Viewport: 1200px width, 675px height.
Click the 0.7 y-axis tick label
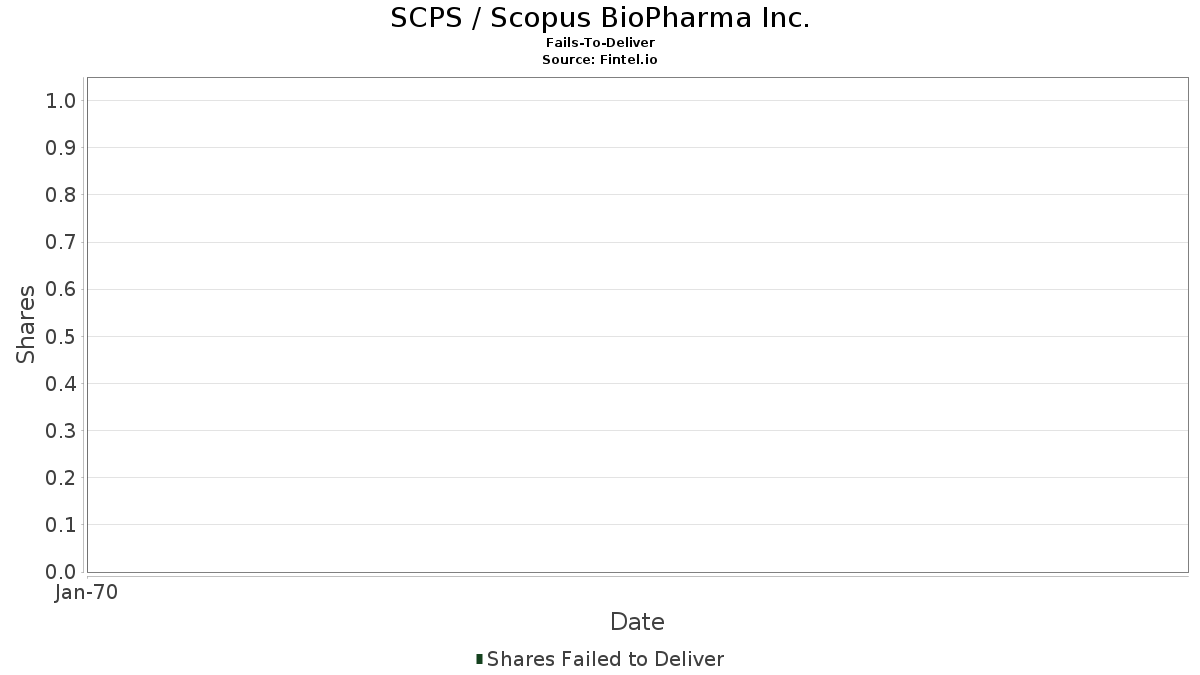point(61,242)
